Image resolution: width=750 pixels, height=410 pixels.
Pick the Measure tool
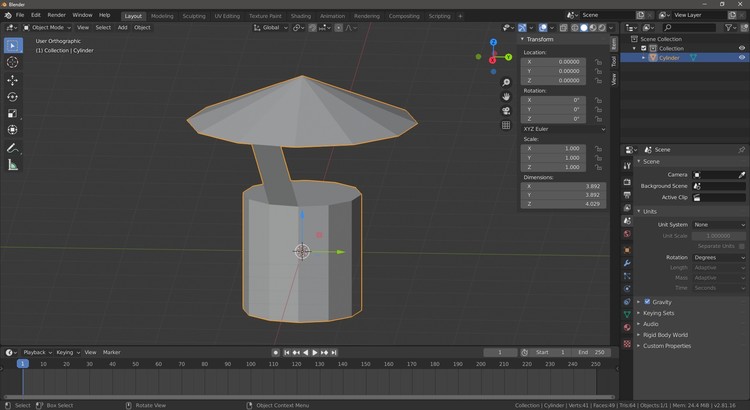click(x=13, y=165)
